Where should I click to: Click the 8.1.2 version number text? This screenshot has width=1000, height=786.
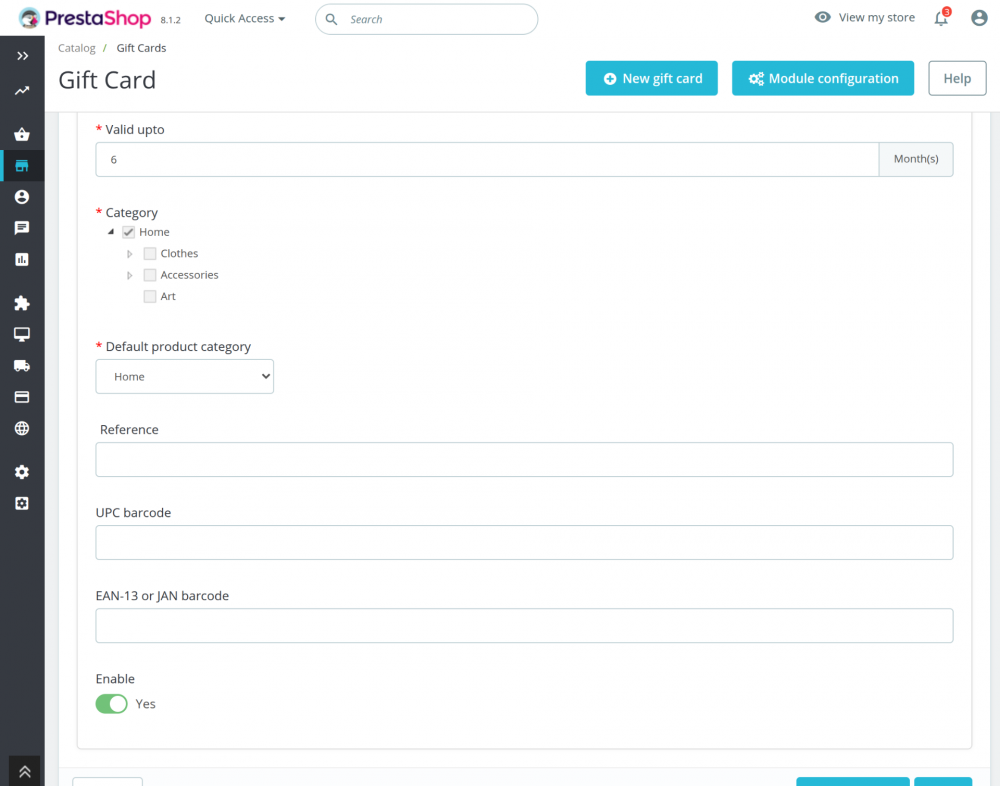170,20
